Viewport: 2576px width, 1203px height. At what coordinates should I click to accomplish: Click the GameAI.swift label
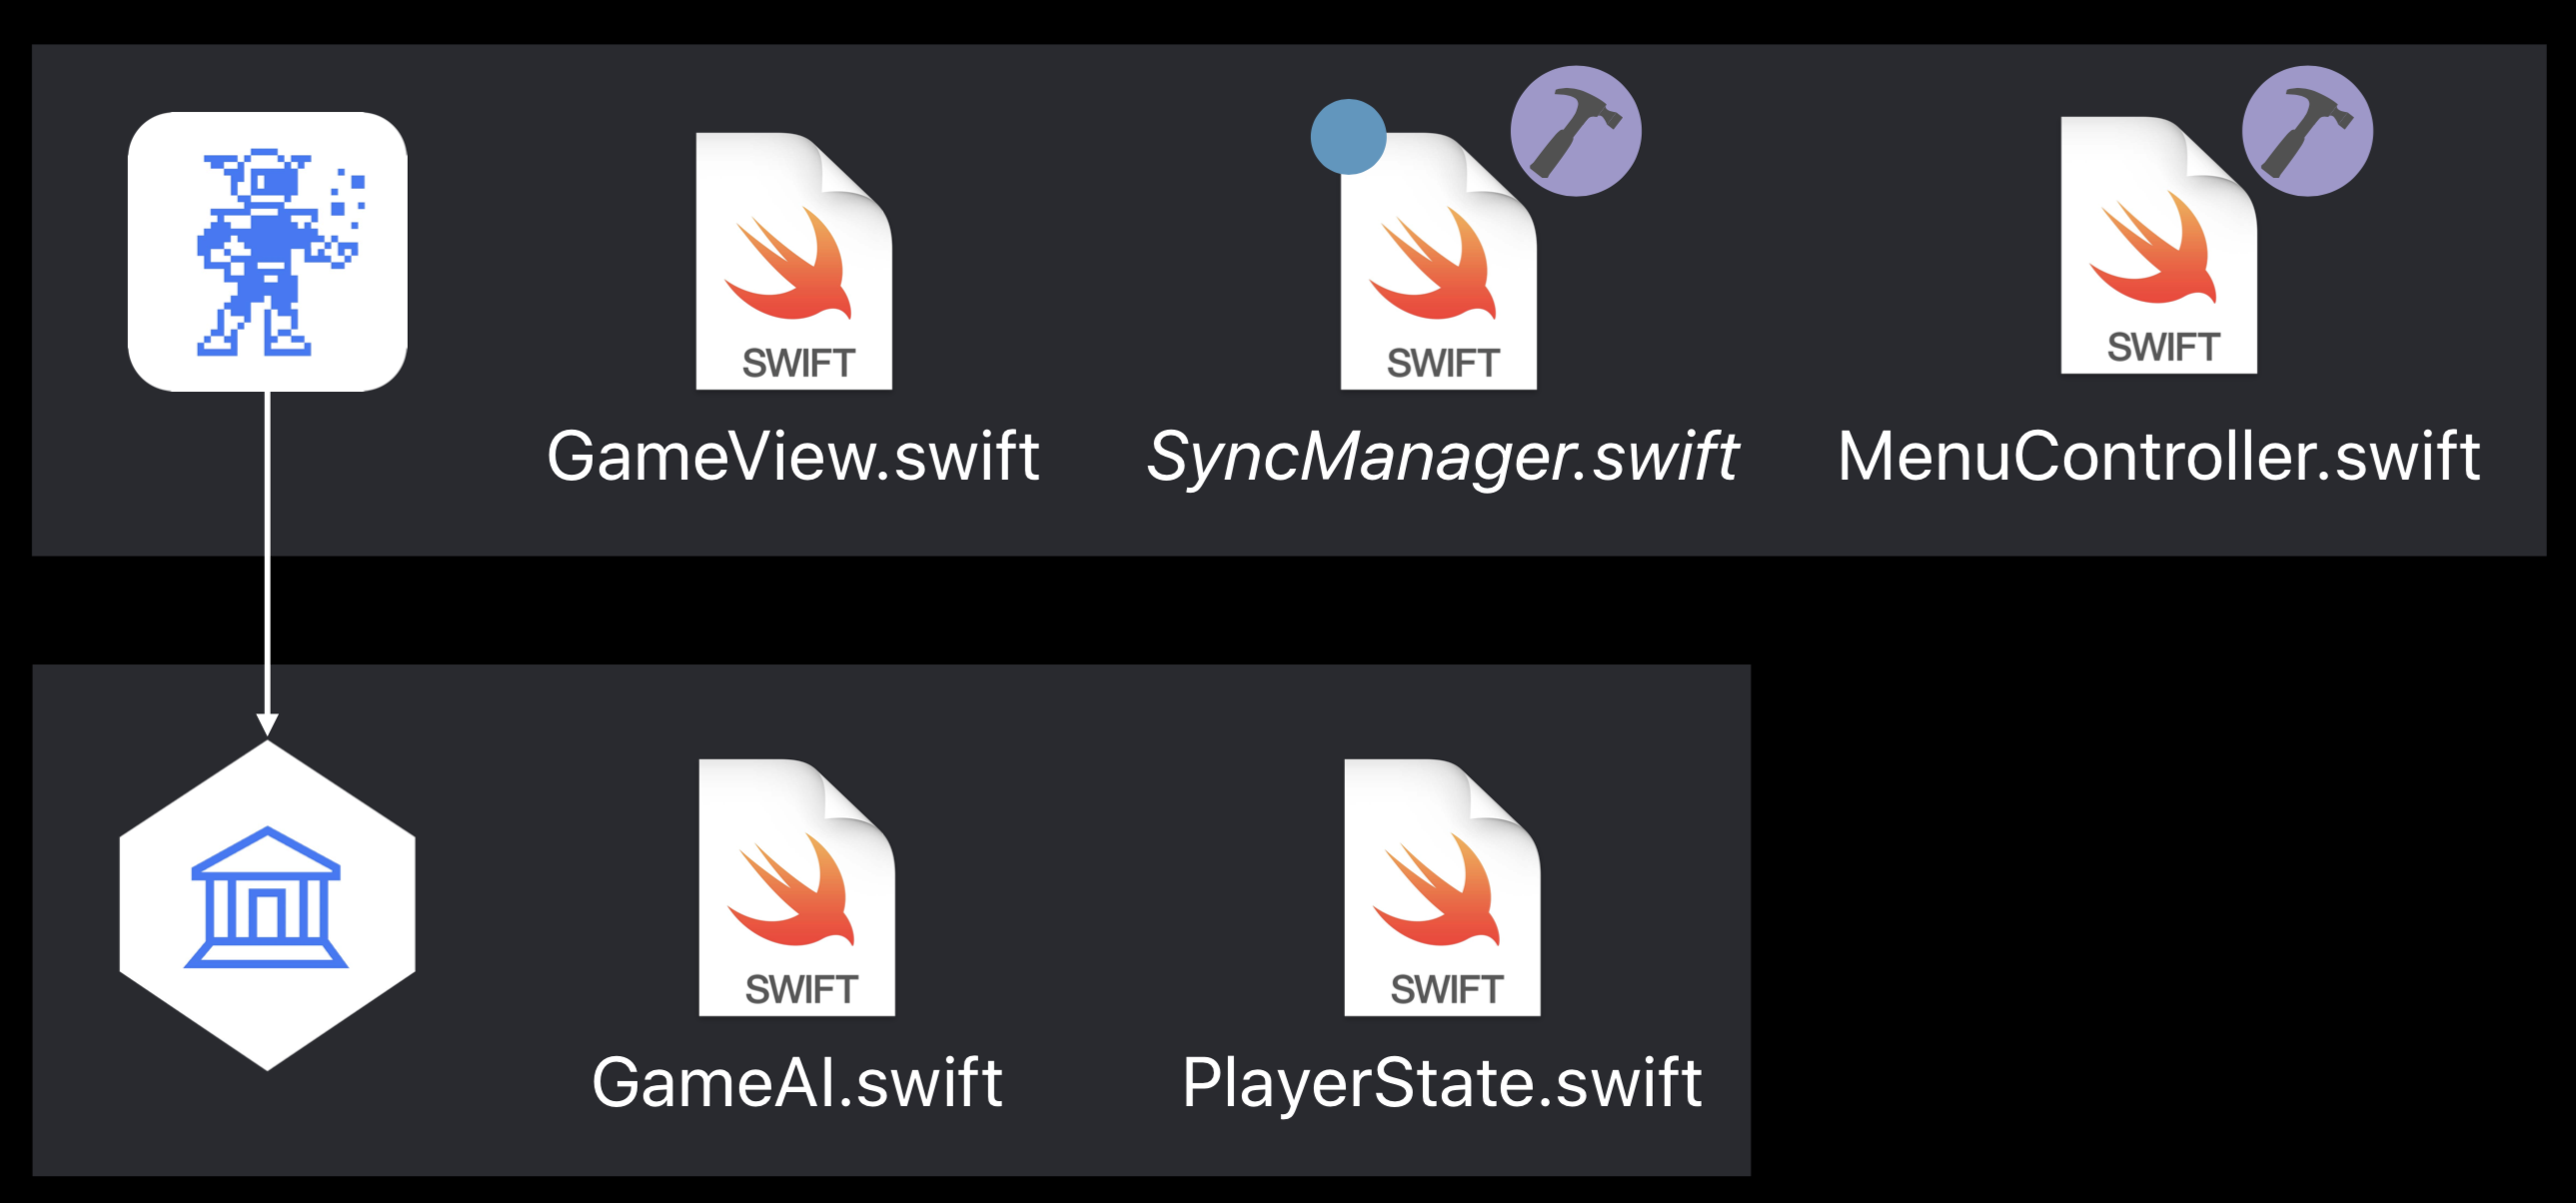[x=797, y=1082]
